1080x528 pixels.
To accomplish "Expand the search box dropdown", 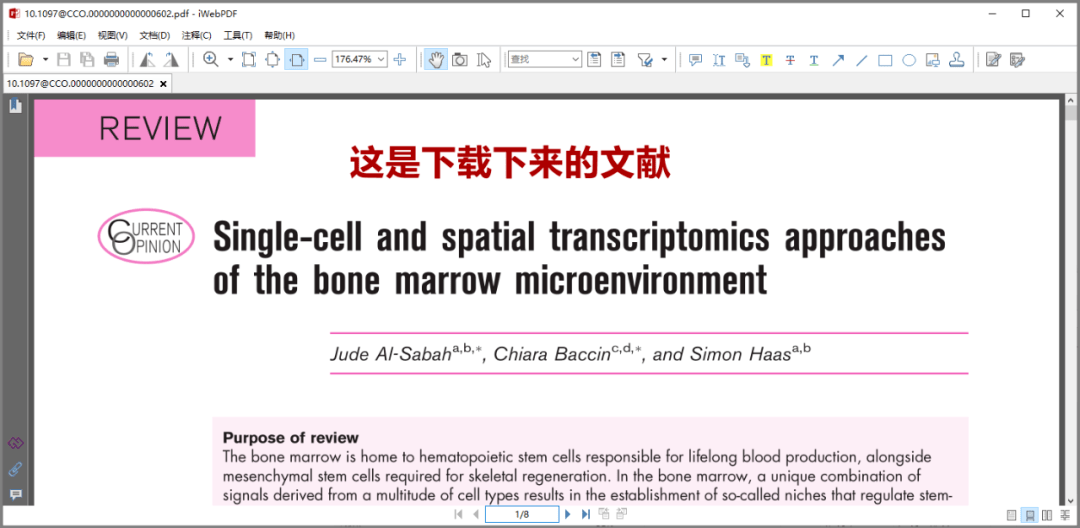I will (x=575, y=60).
